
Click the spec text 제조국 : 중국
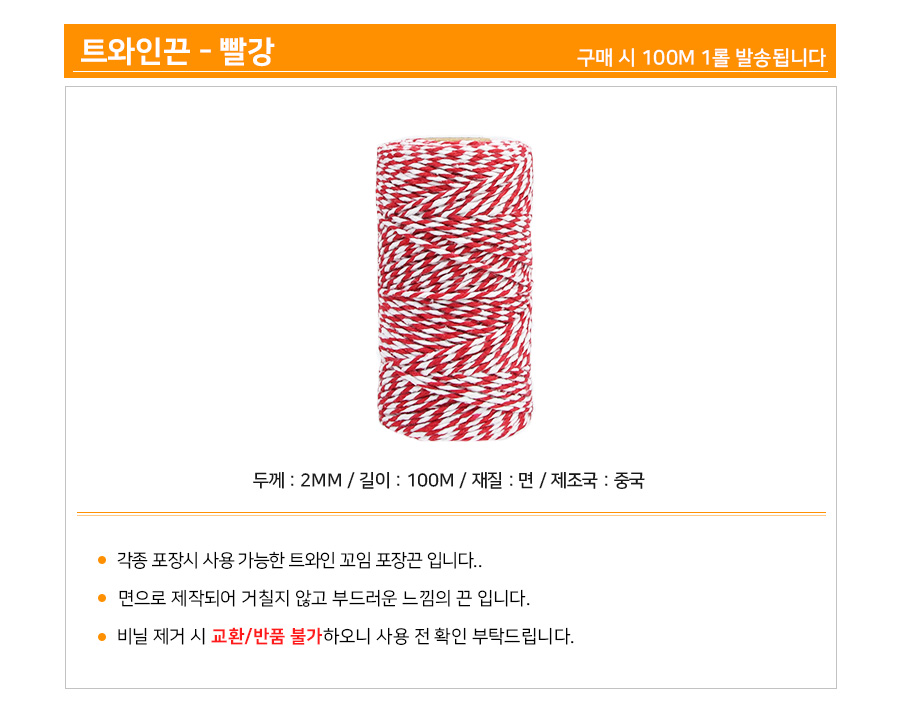point(598,480)
